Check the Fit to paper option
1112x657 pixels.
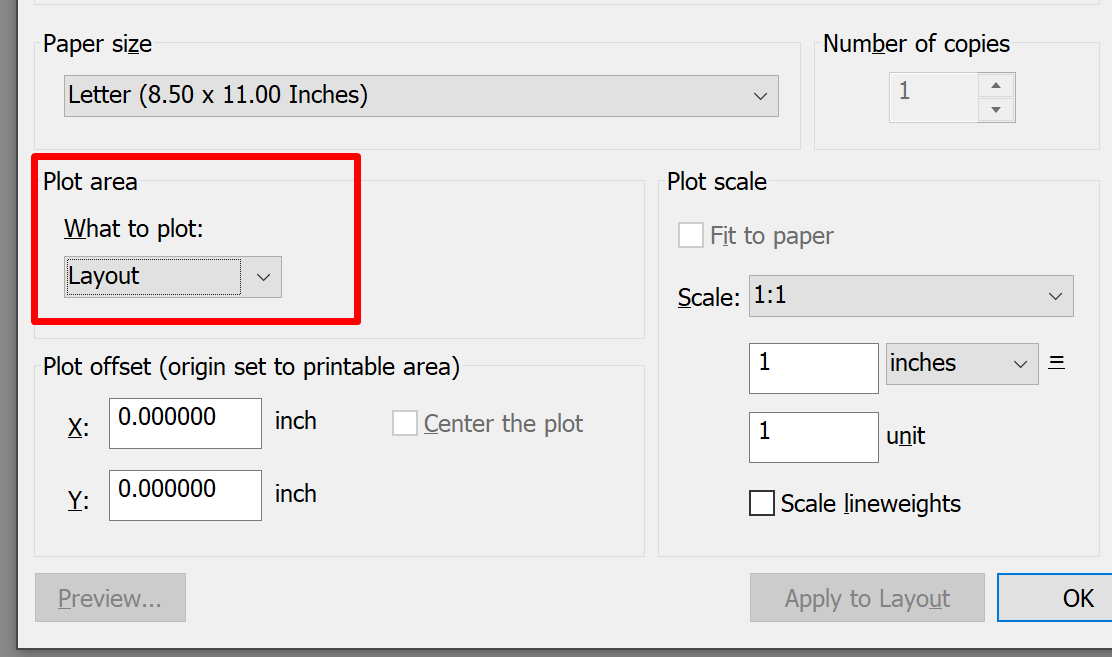click(691, 235)
